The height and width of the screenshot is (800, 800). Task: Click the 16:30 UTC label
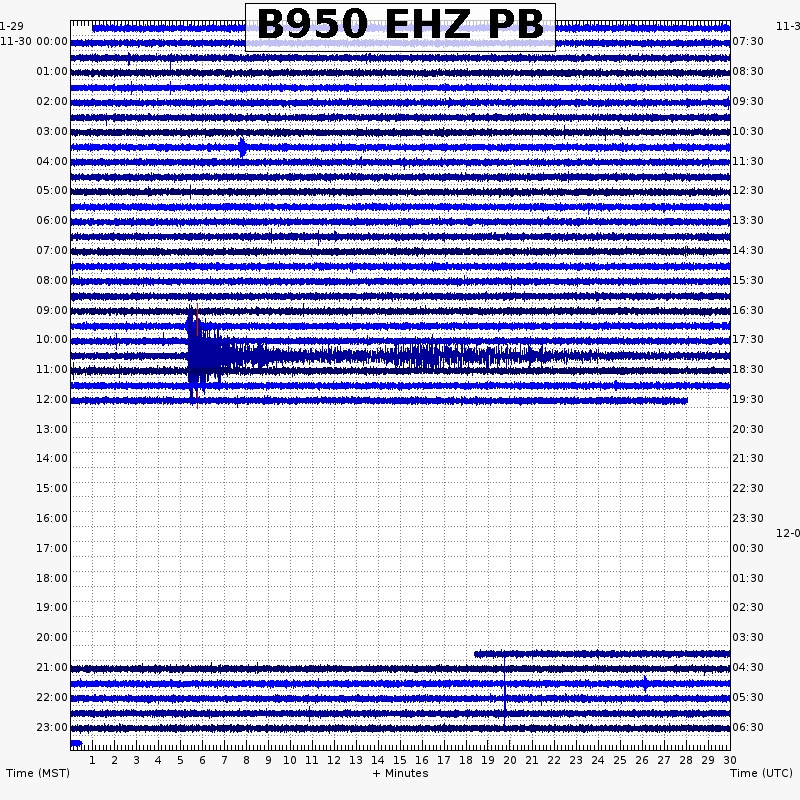click(x=748, y=310)
